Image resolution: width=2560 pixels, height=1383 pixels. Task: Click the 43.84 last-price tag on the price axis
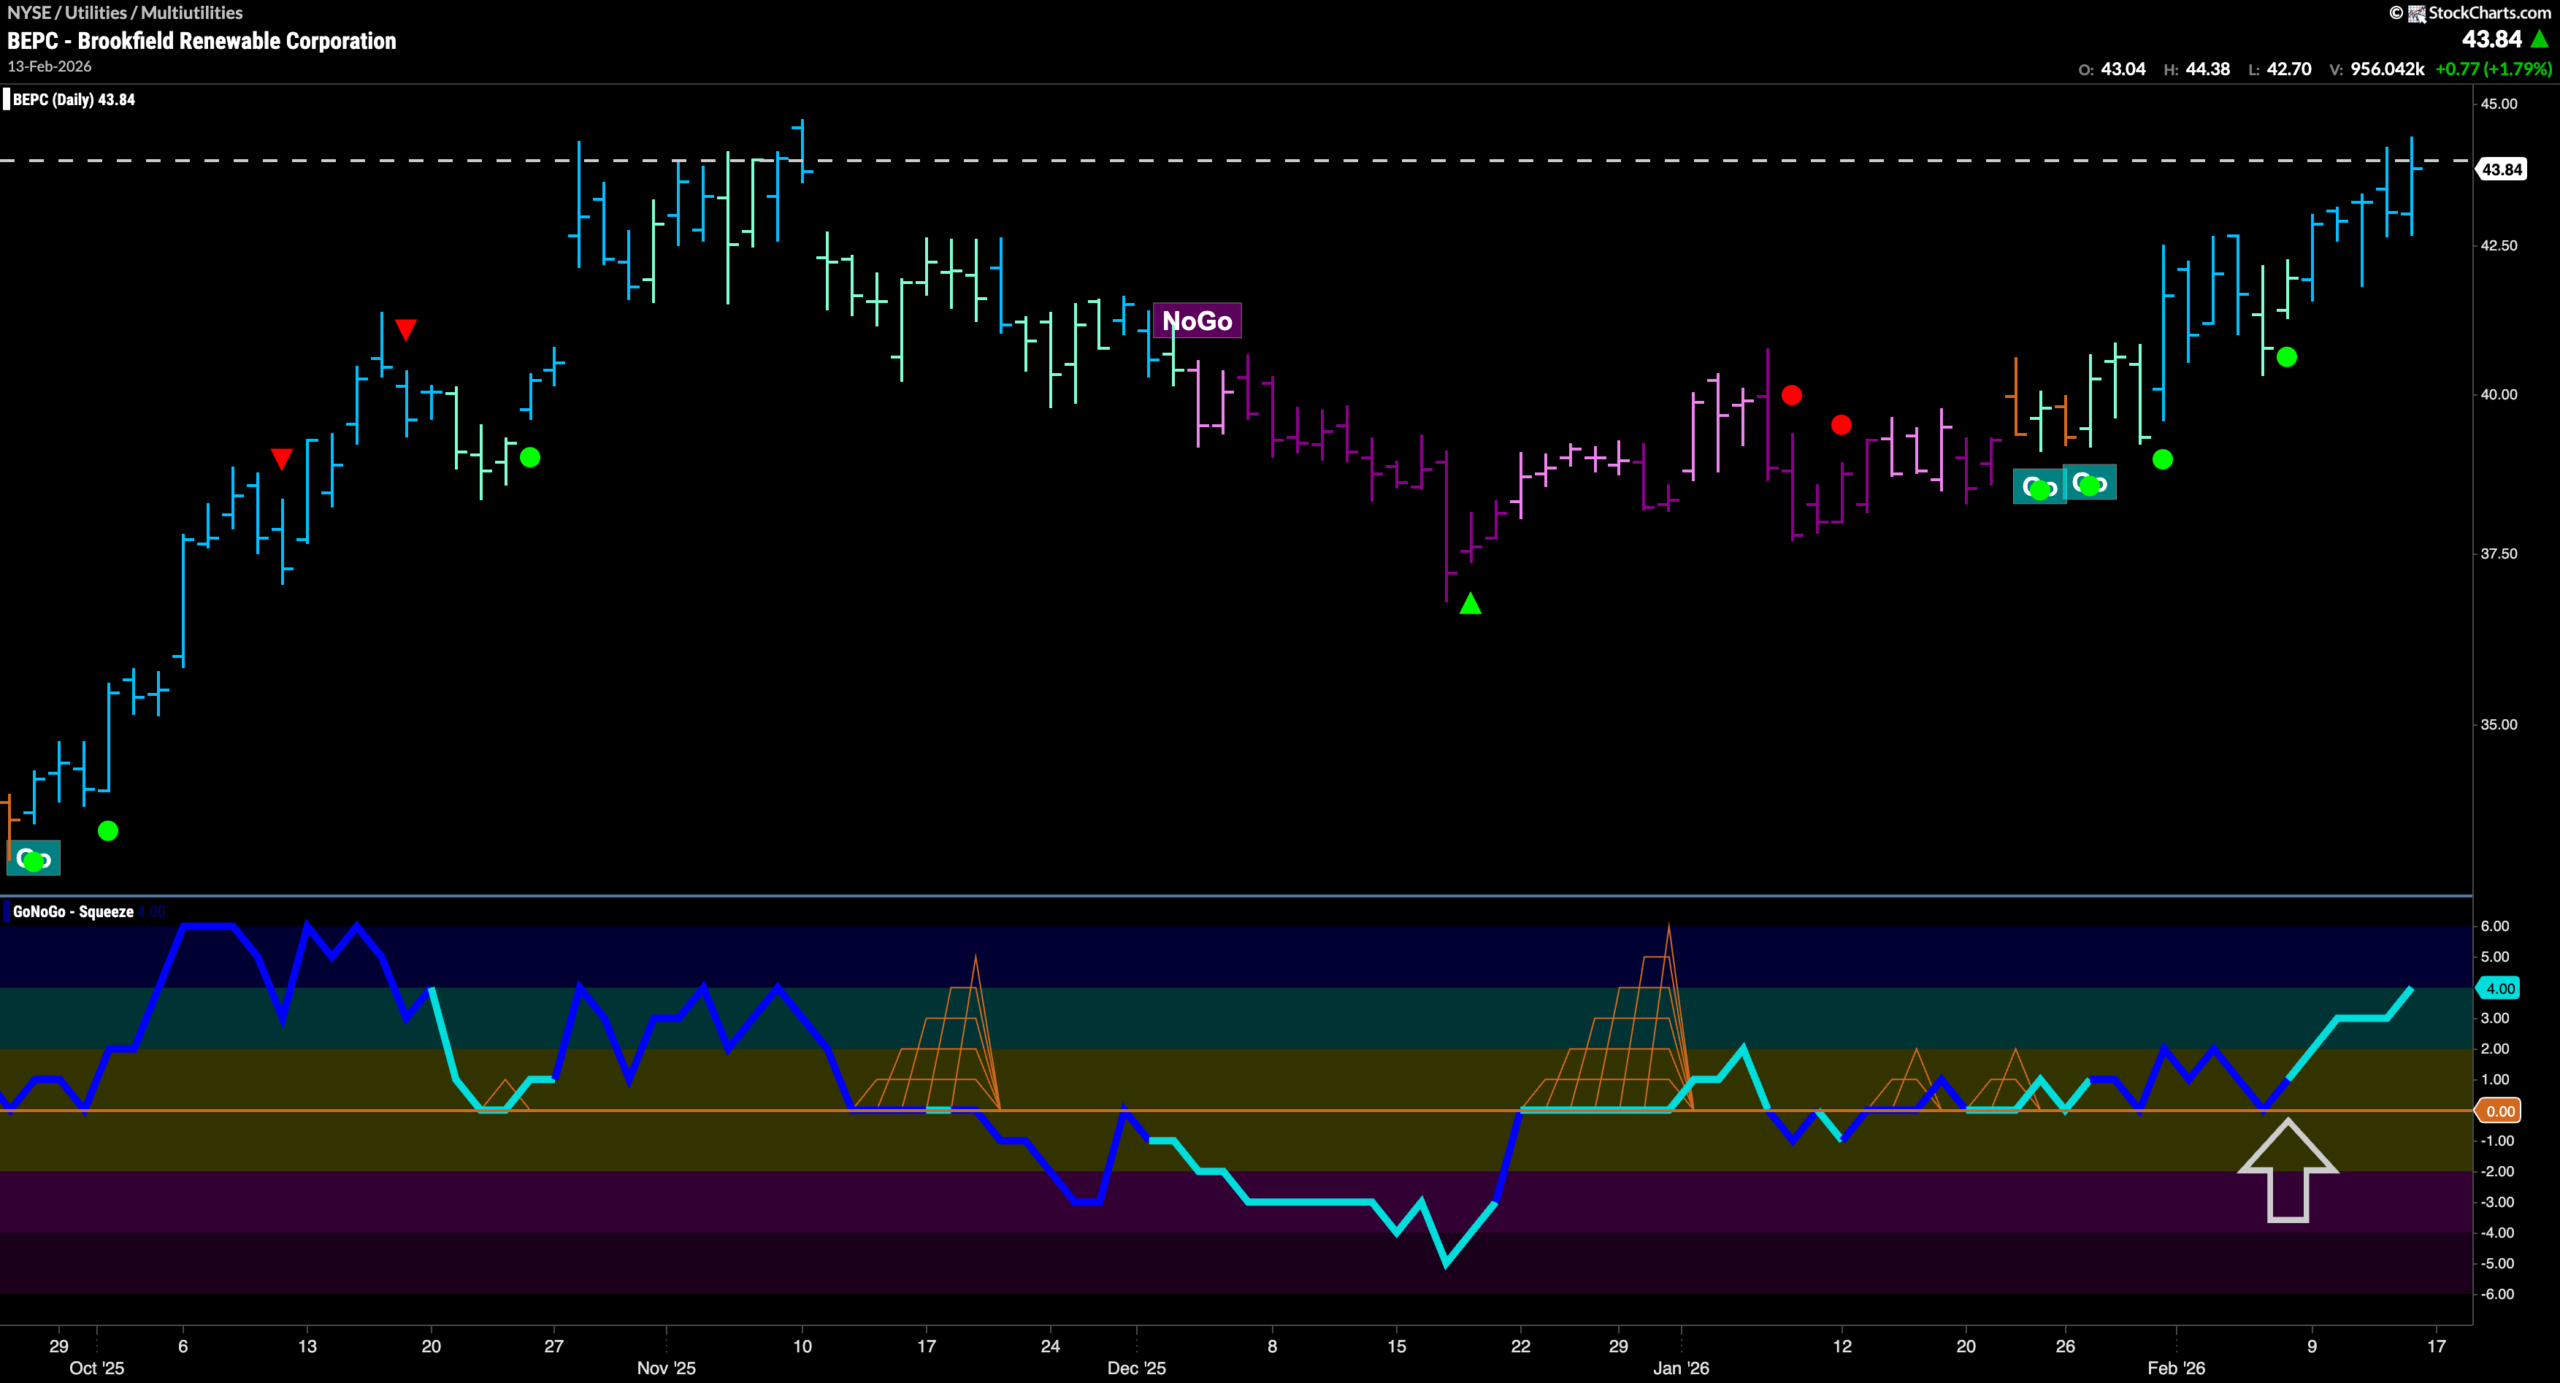tap(2501, 169)
